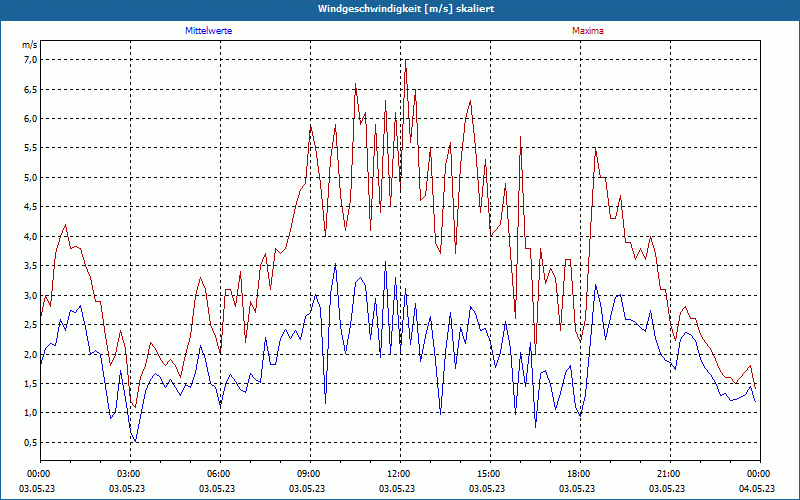
Task: Click the '03.05.23' date under 15:00
Action: pos(487,488)
